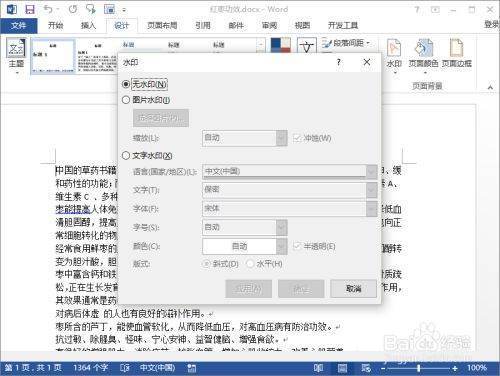Click the Select Picture button

(x=161, y=118)
